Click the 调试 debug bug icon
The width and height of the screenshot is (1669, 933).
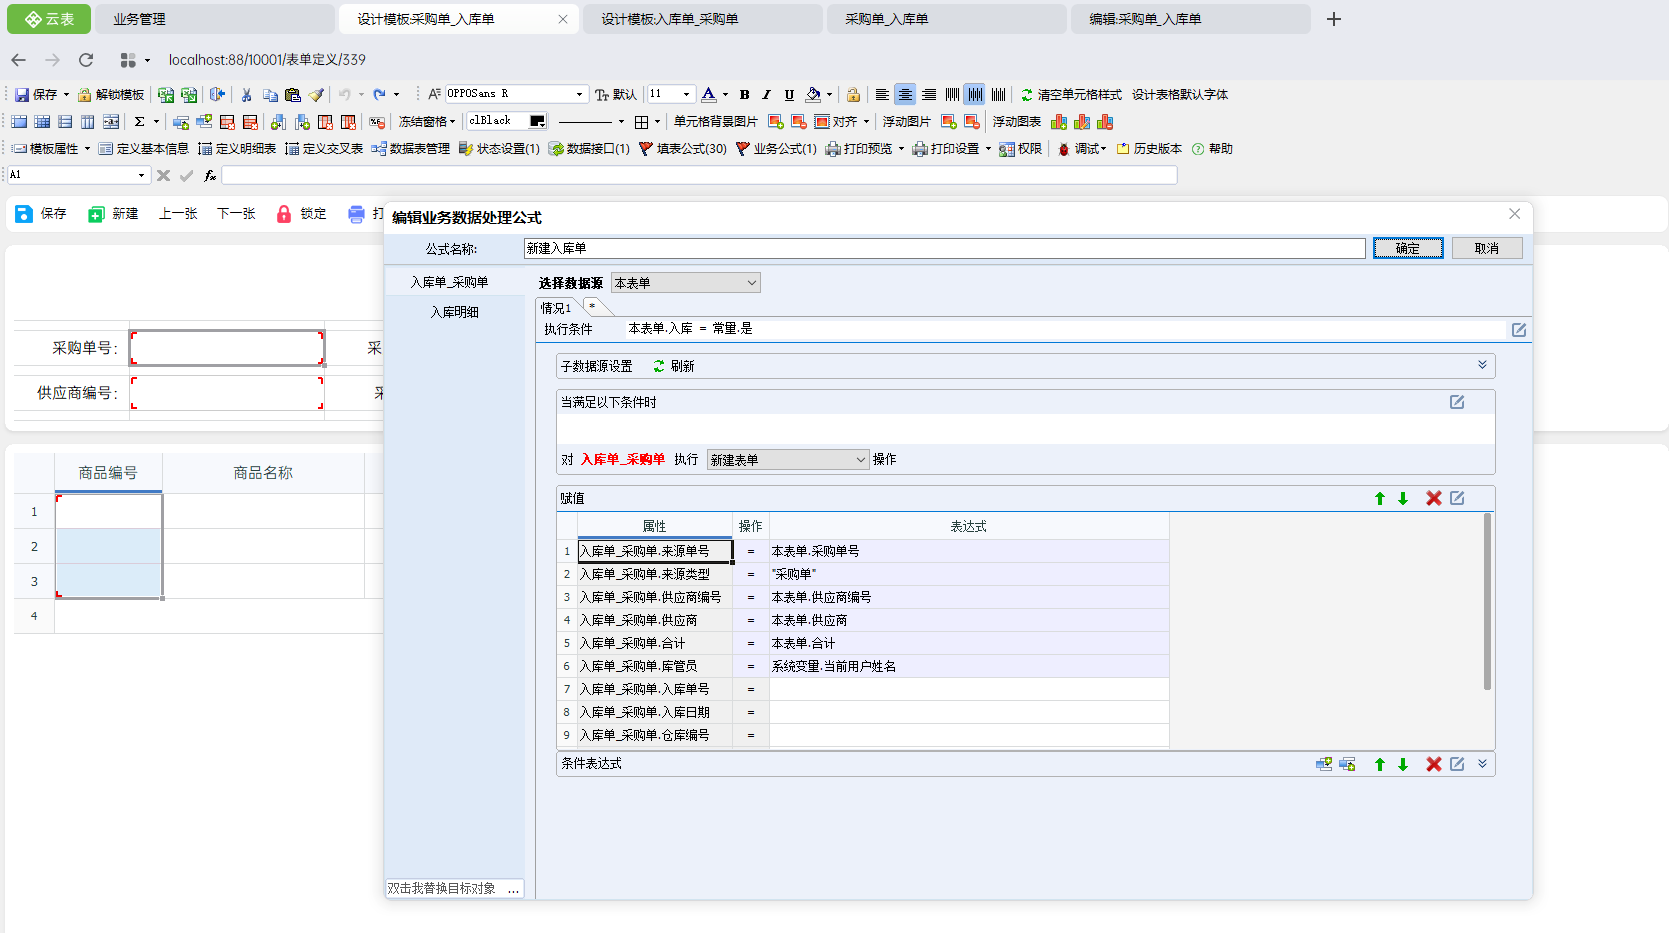pos(1064,149)
